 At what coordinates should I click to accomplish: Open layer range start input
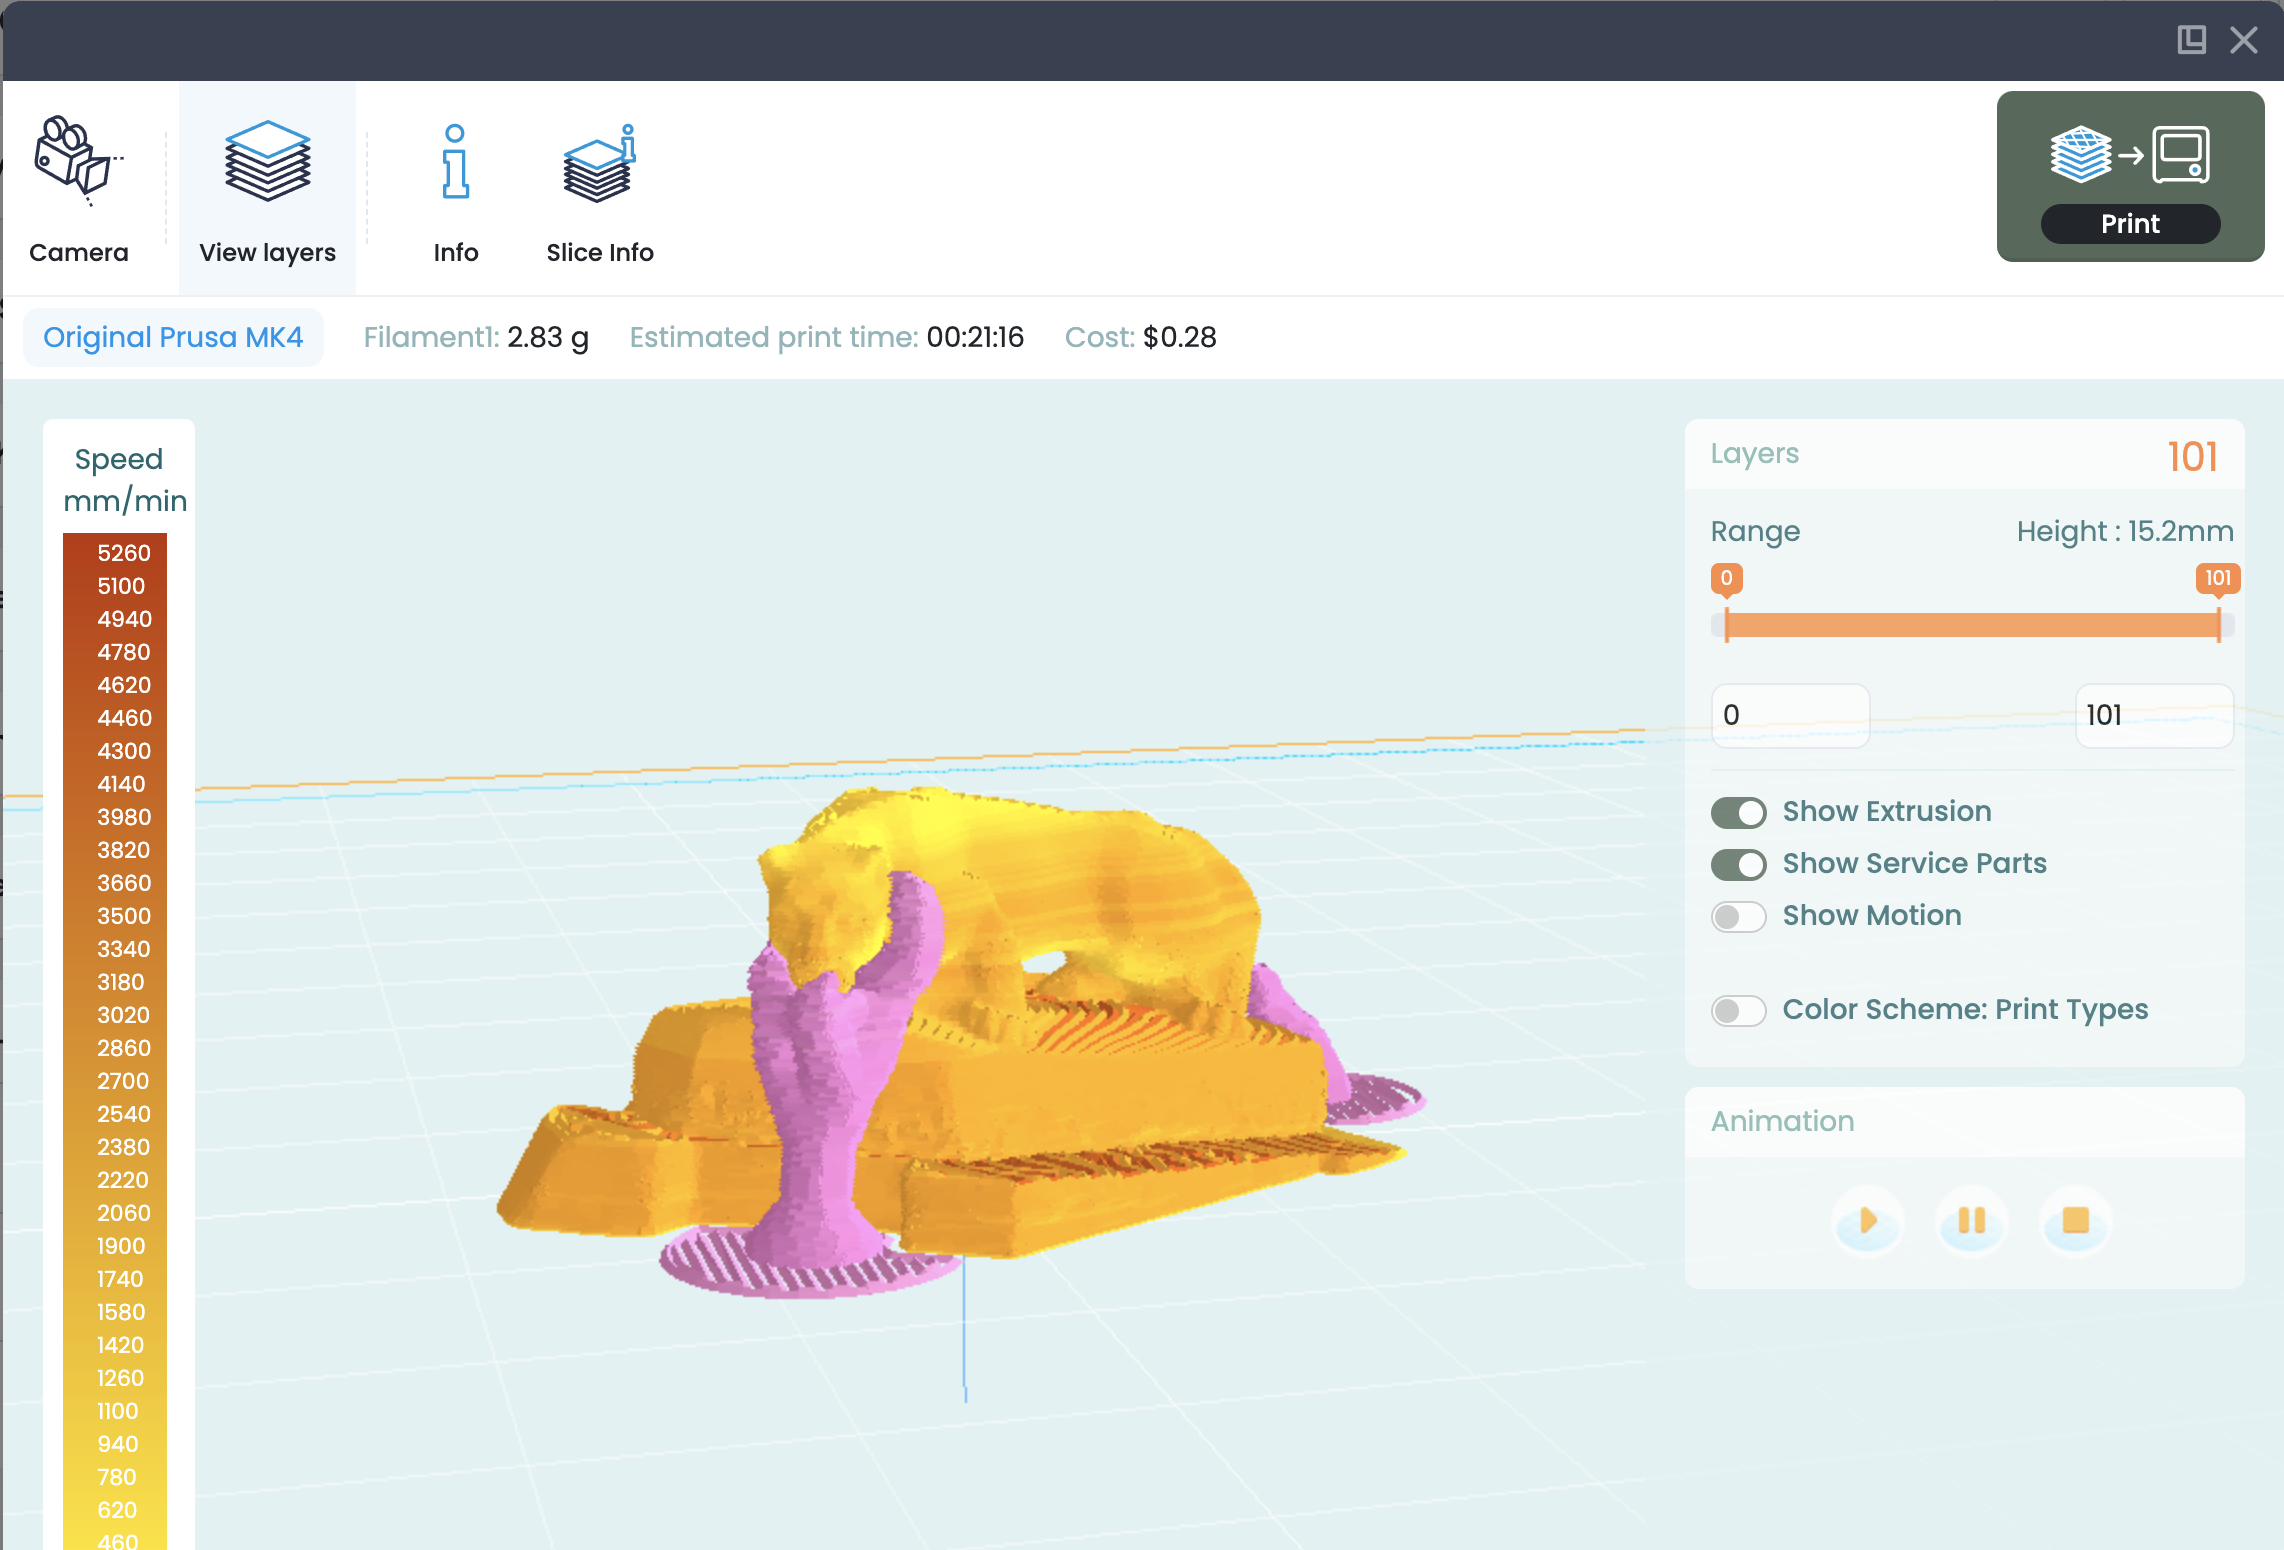[1788, 713]
